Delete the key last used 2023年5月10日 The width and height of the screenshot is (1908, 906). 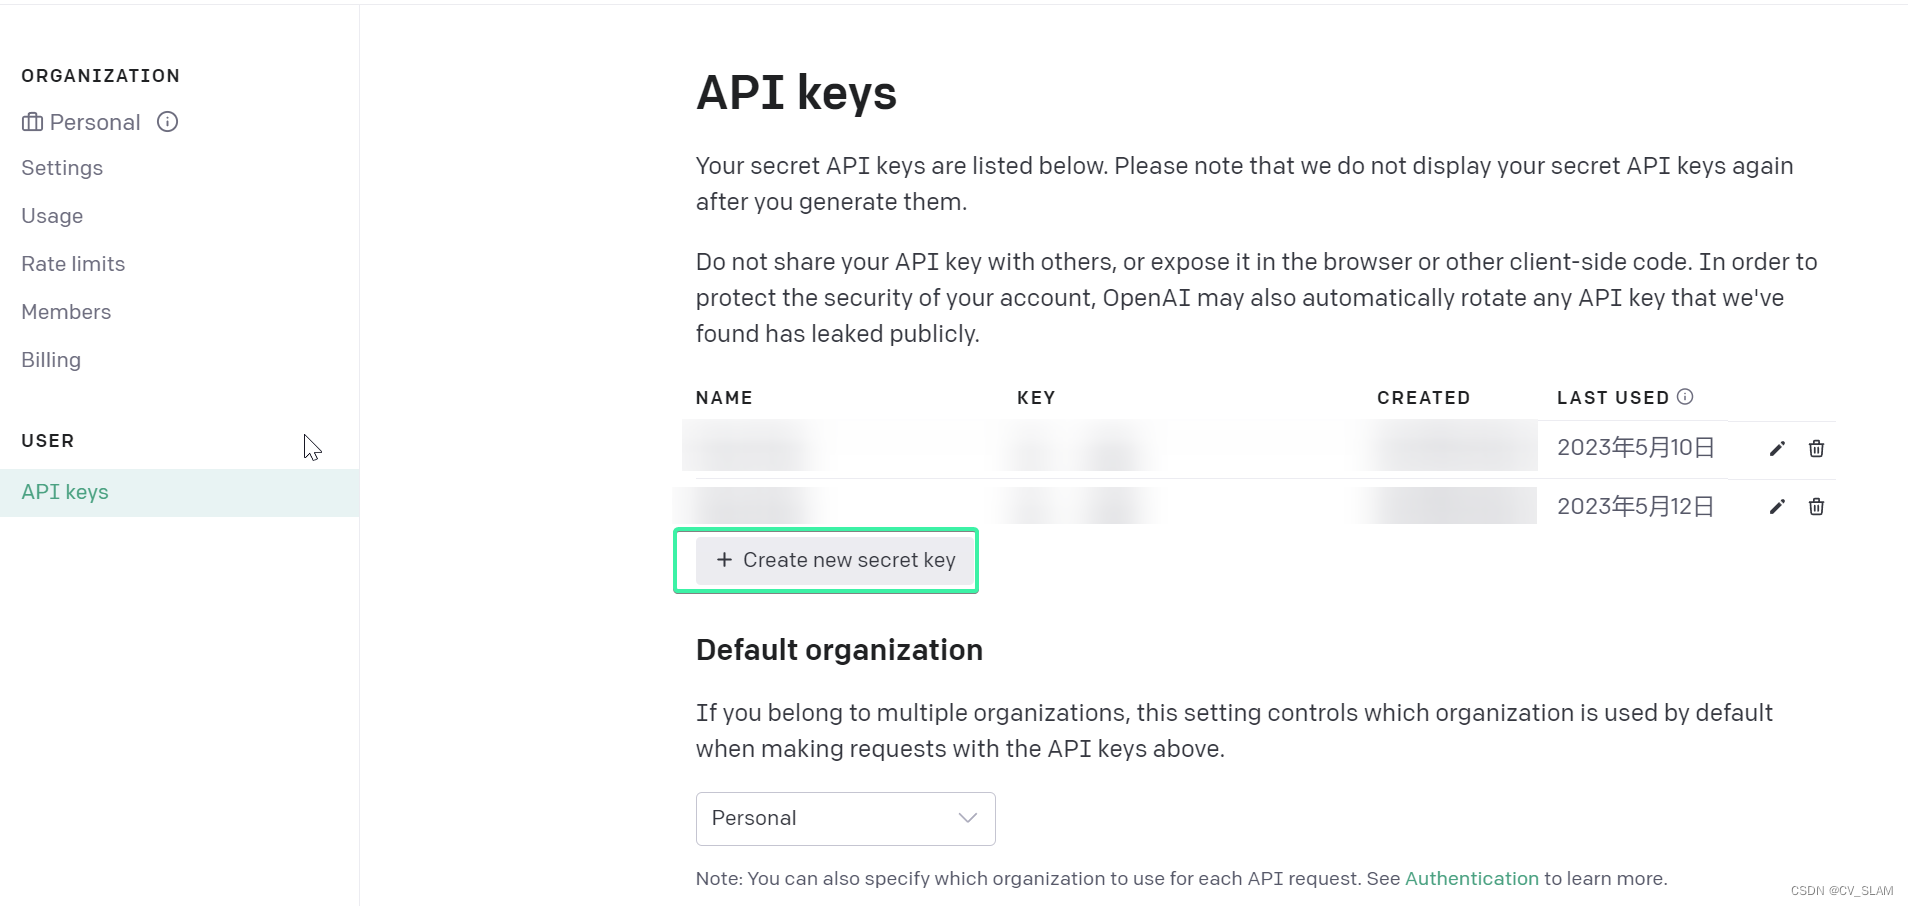[x=1816, y=449]
